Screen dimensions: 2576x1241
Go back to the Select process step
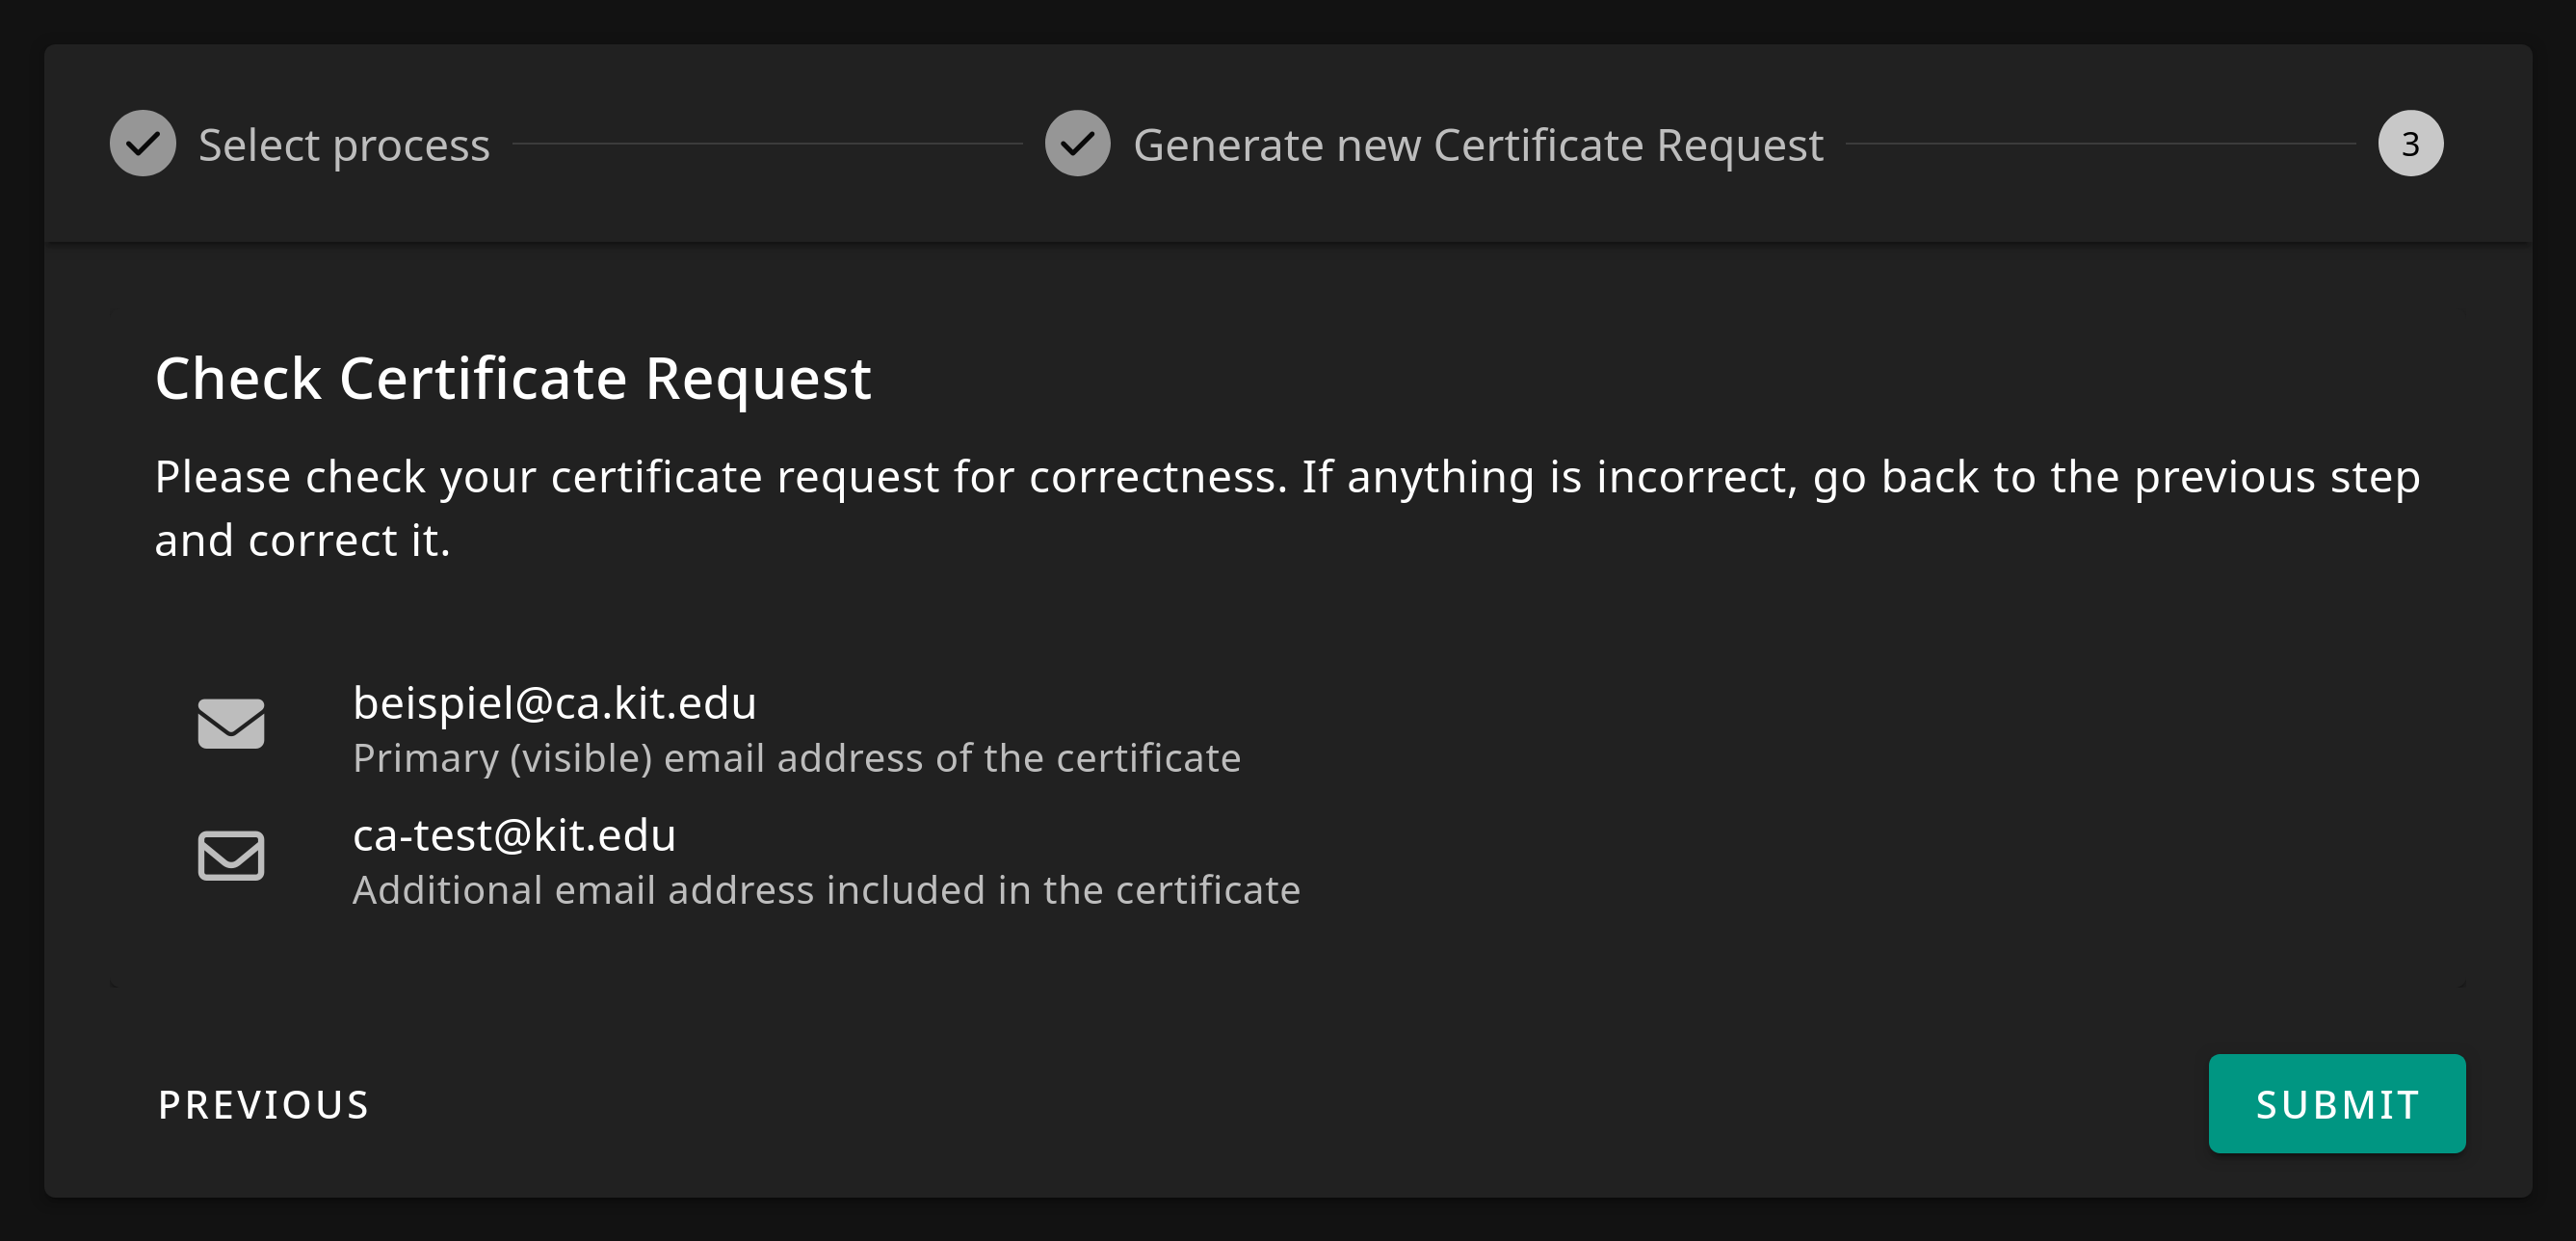click(343, 146)
